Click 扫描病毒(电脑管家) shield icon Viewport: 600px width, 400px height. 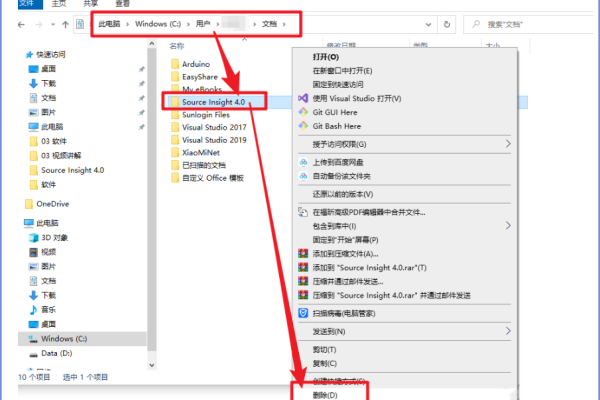pos(303,313)
